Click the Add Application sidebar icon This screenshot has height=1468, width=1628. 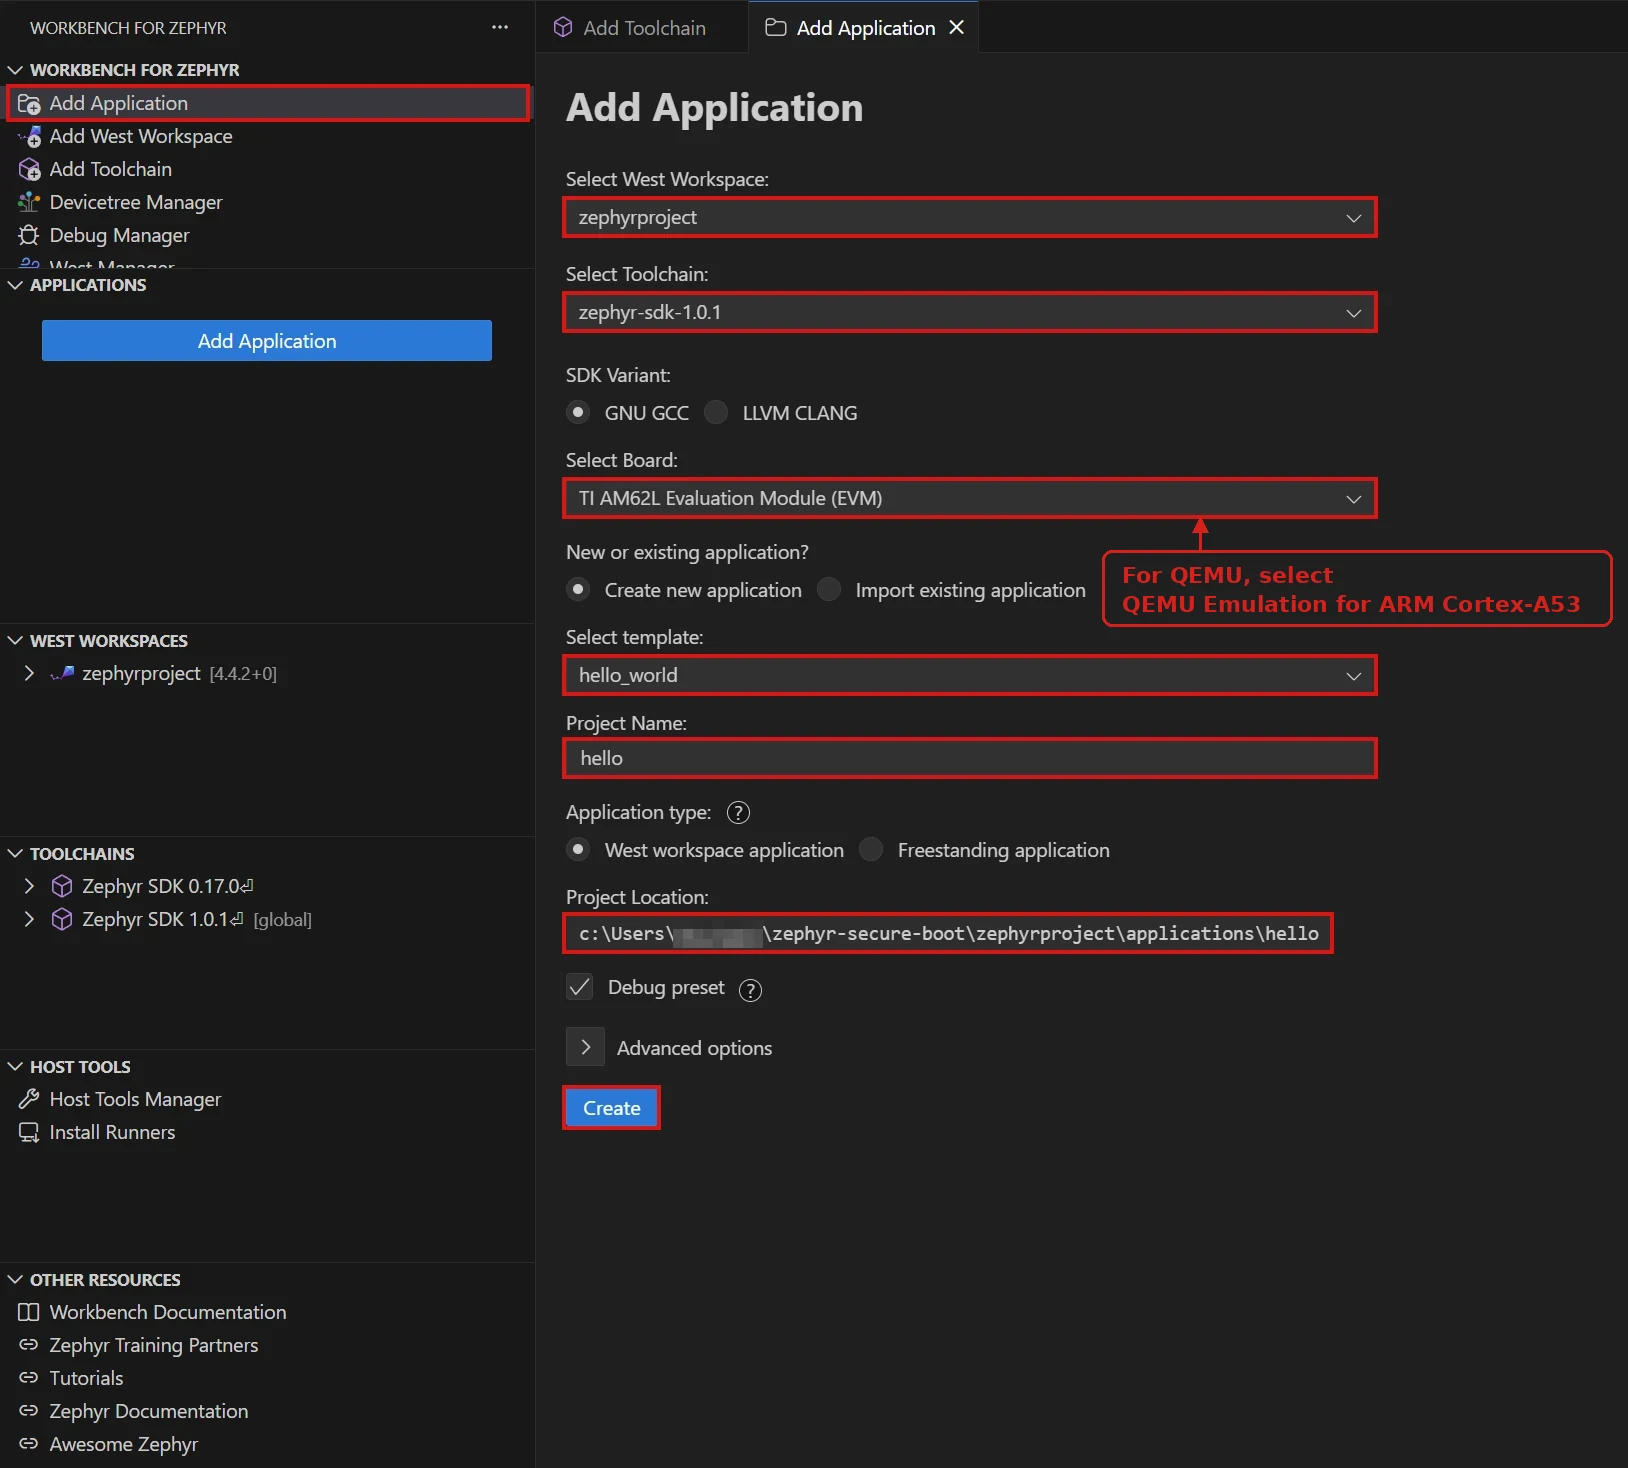(29, 104)
